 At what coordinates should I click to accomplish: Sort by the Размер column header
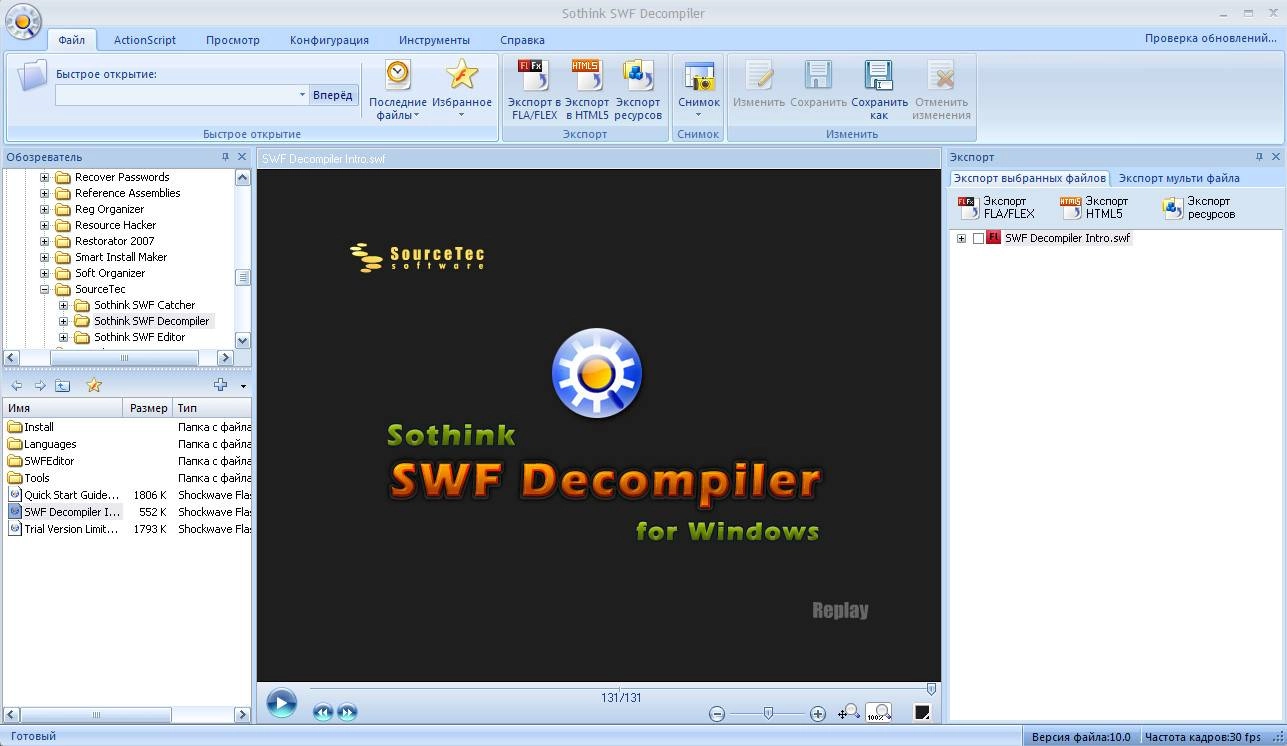(x=148, y=408)
